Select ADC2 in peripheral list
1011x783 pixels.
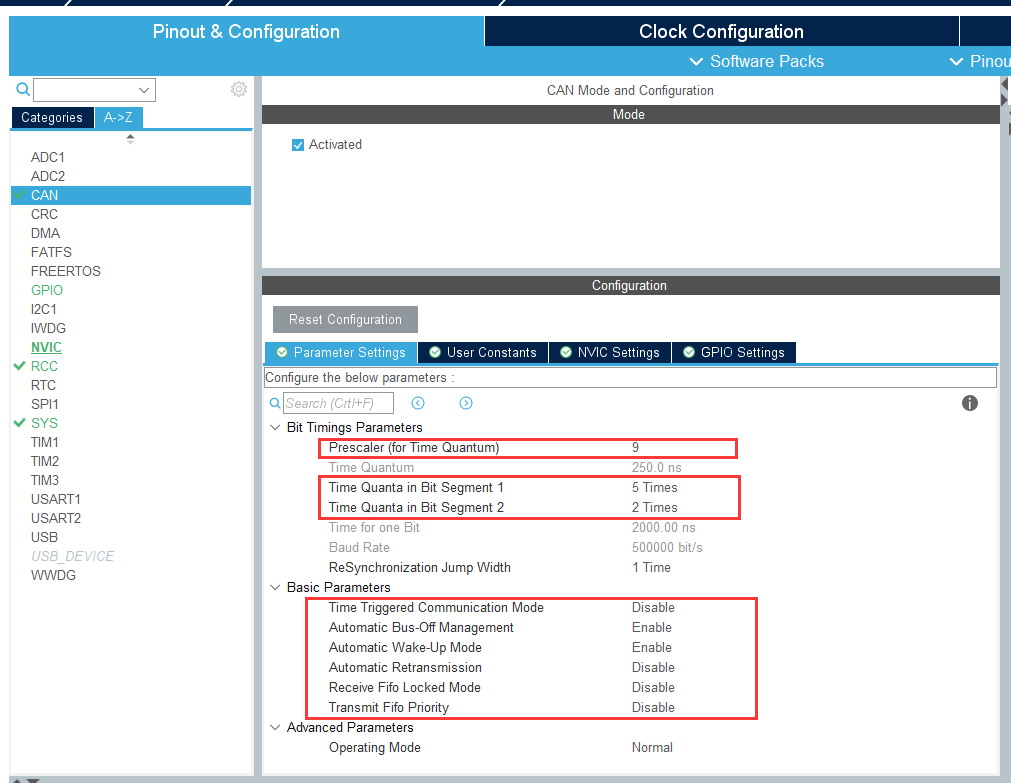point(48,176)
